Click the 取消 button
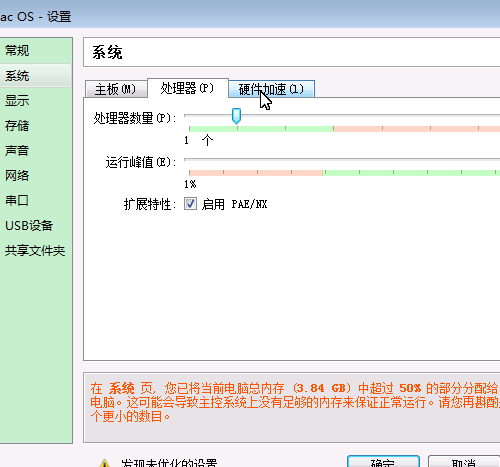 coord(464,462)
